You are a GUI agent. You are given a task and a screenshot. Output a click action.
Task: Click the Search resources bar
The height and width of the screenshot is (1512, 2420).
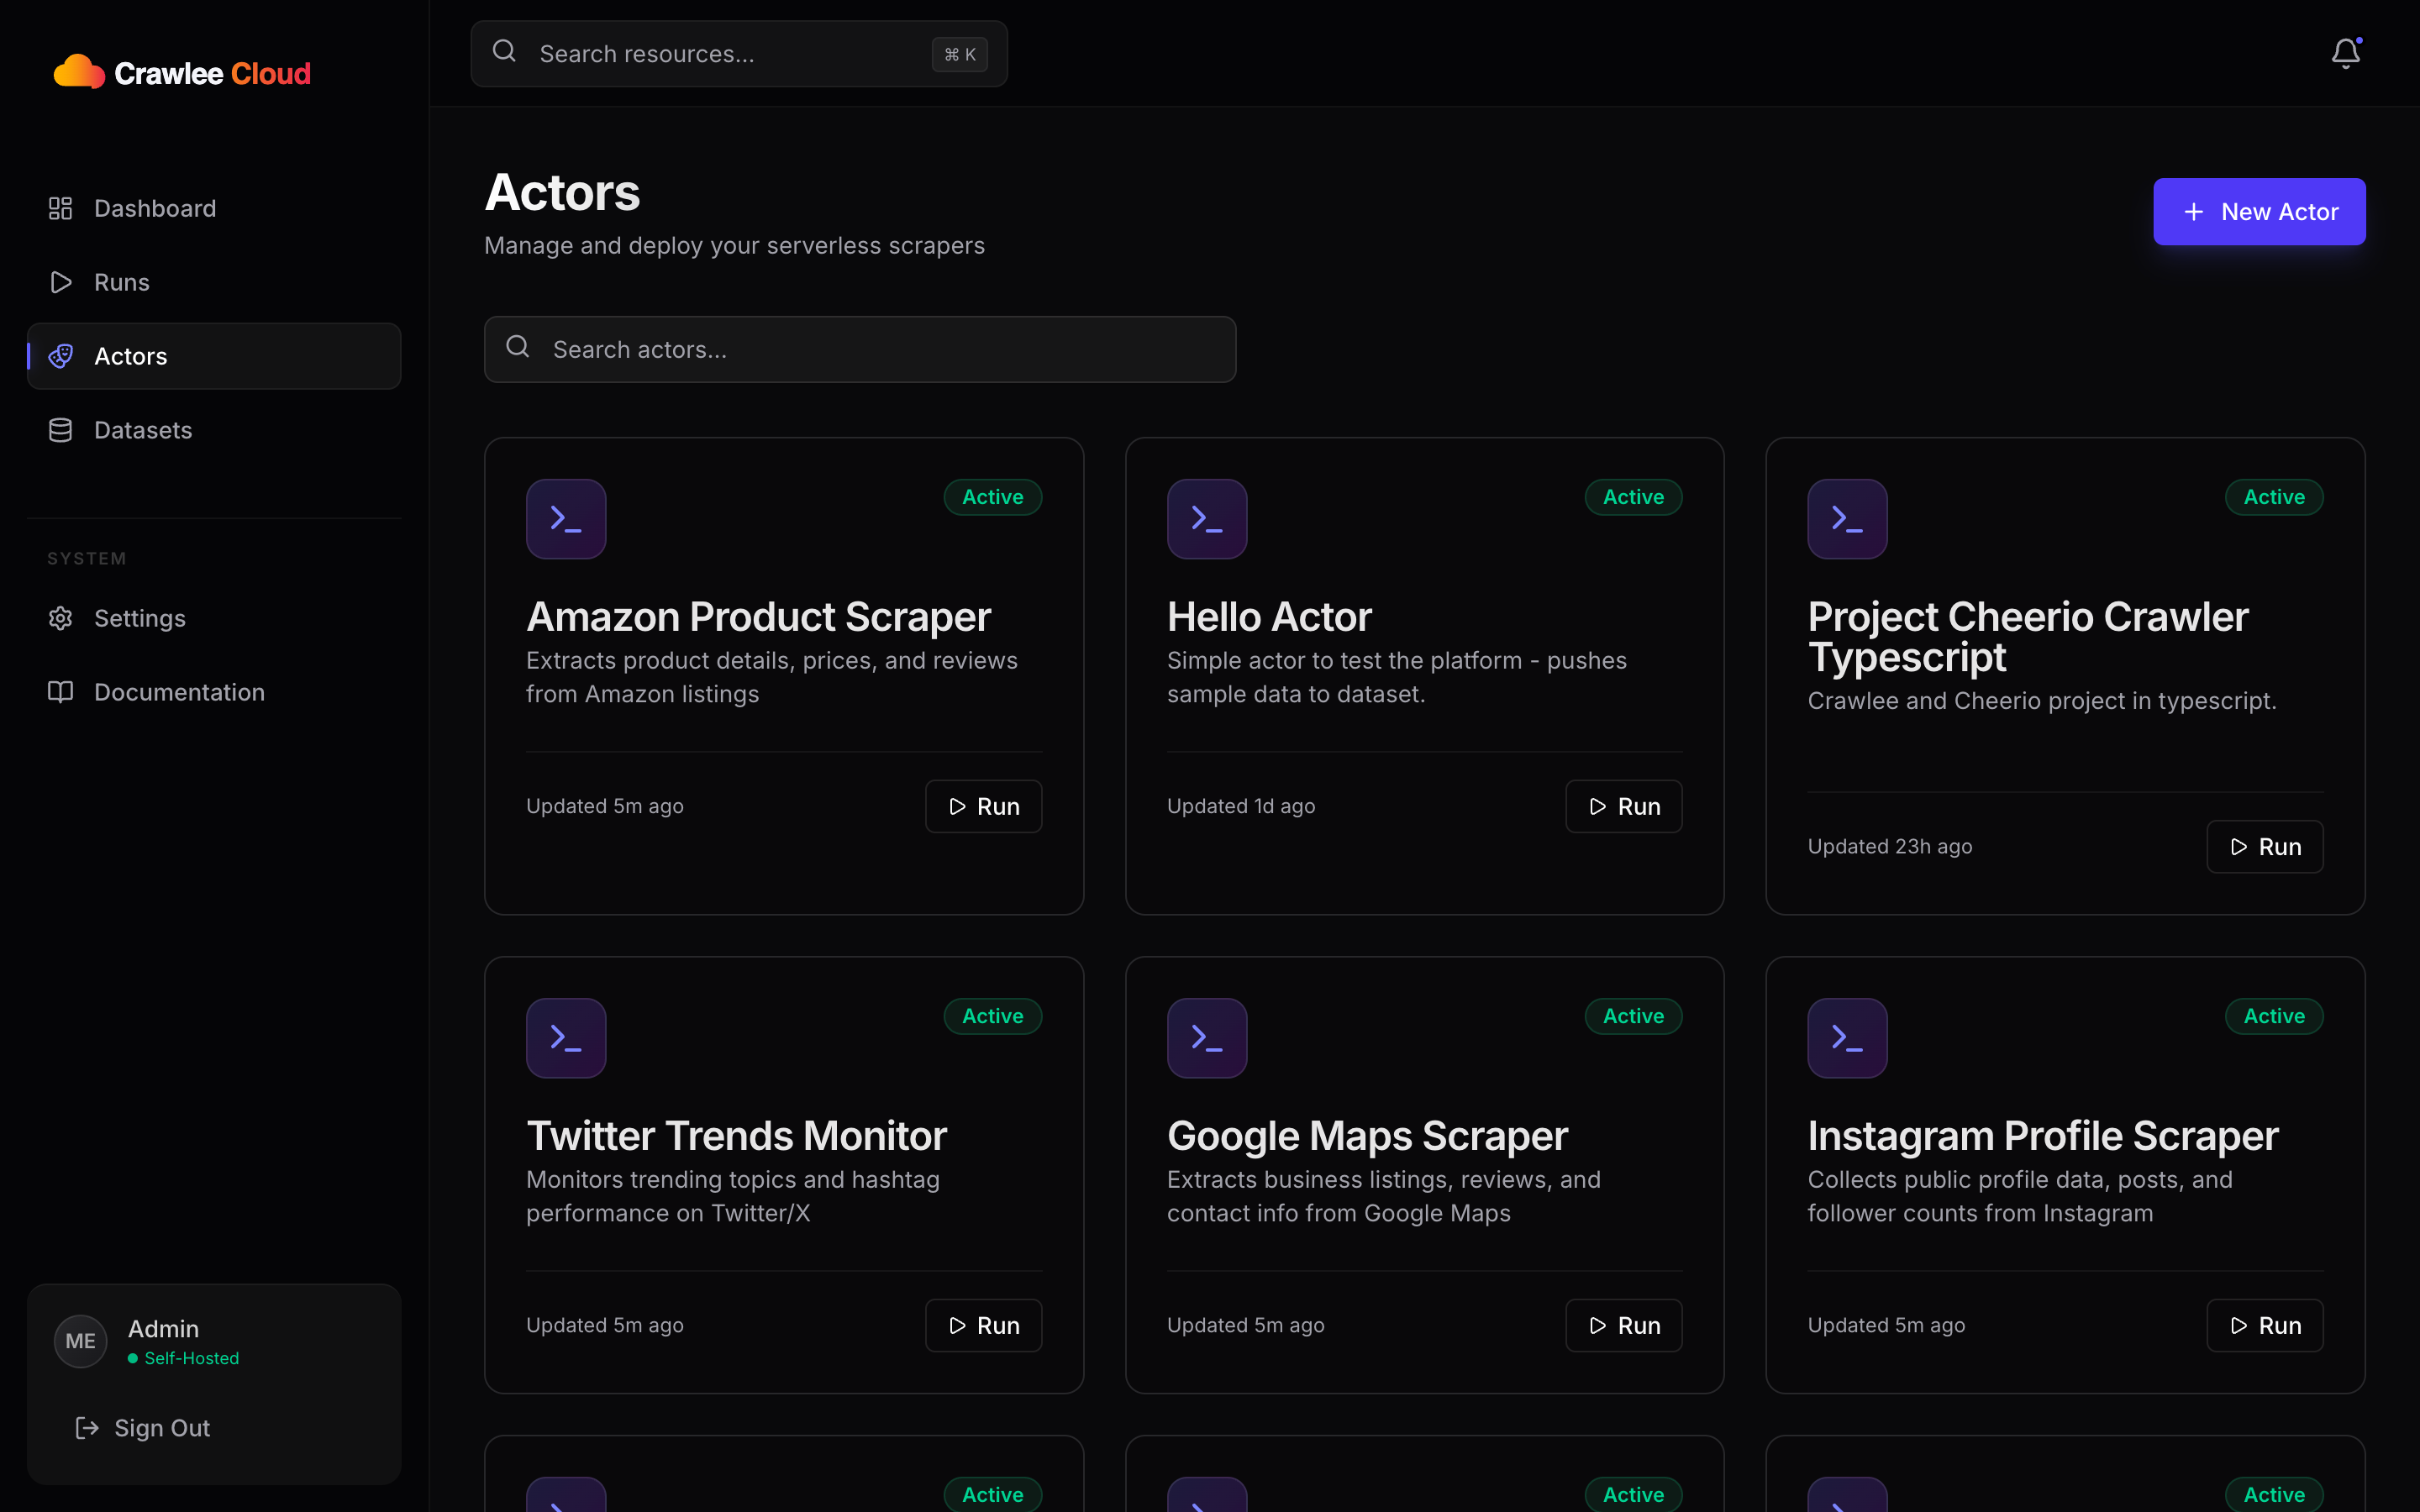pos(738,54)
